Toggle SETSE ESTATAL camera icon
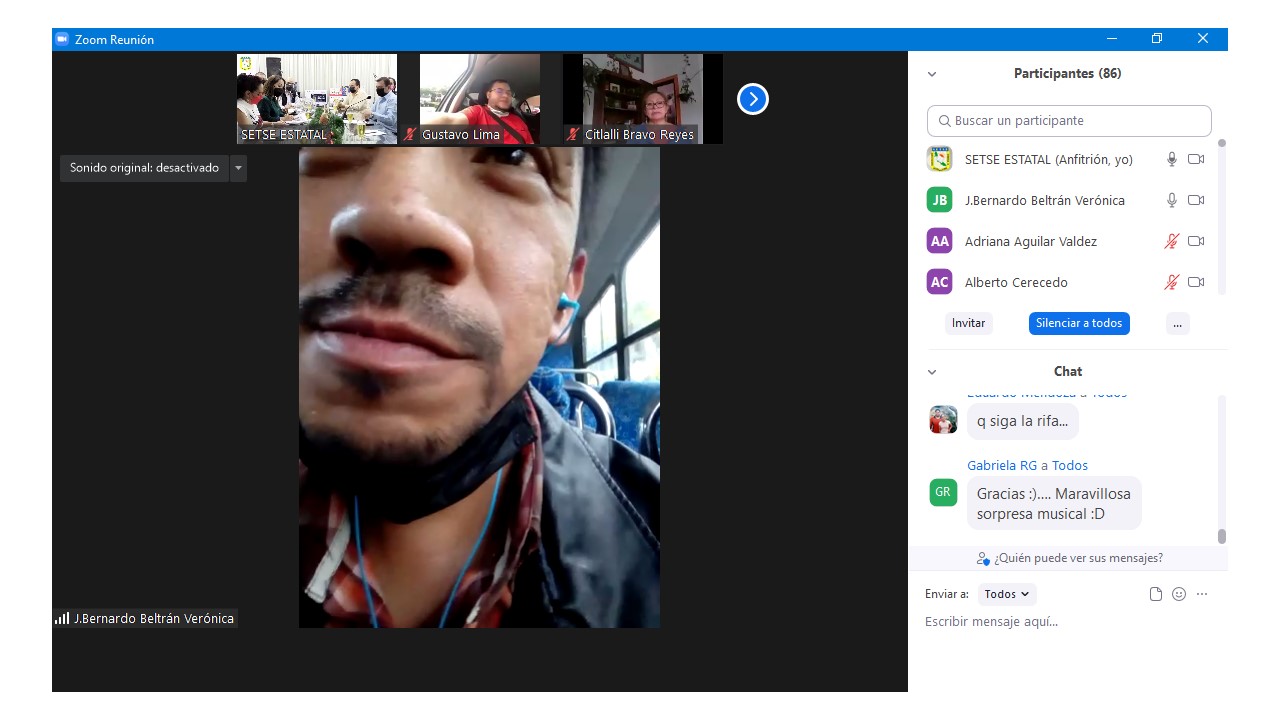The image size is (1280, 720). point(1196,159)
